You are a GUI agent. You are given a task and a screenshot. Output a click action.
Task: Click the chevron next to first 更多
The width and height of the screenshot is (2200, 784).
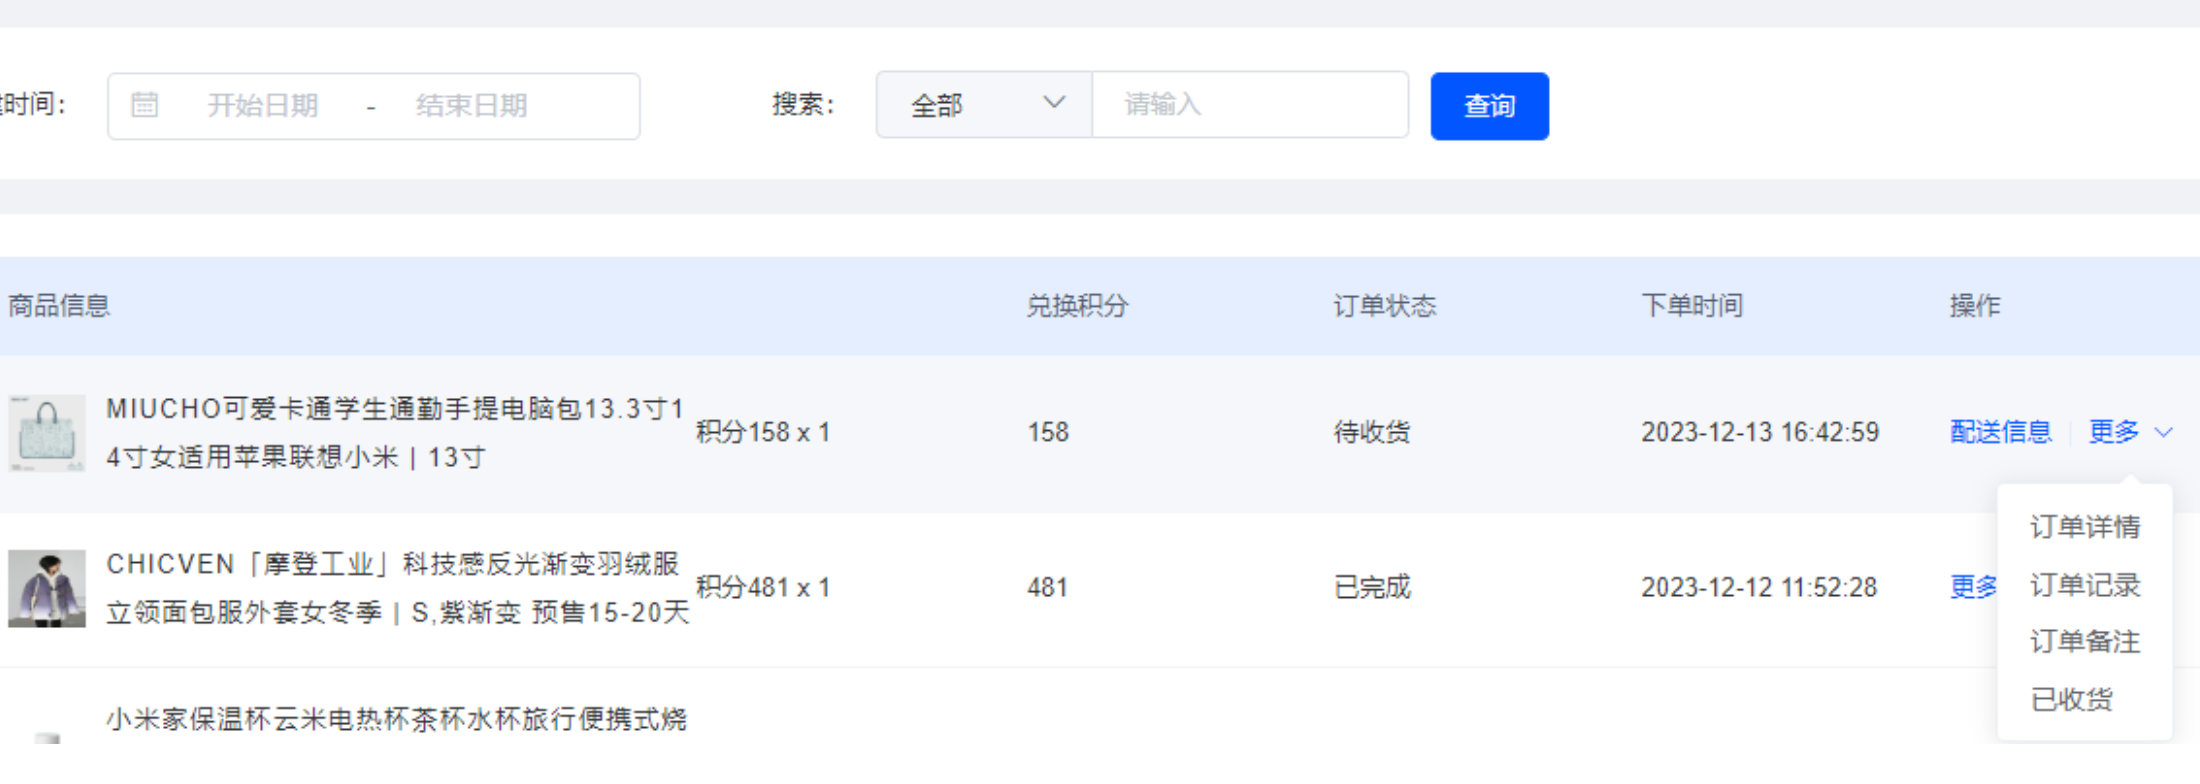coord(2163,433)
